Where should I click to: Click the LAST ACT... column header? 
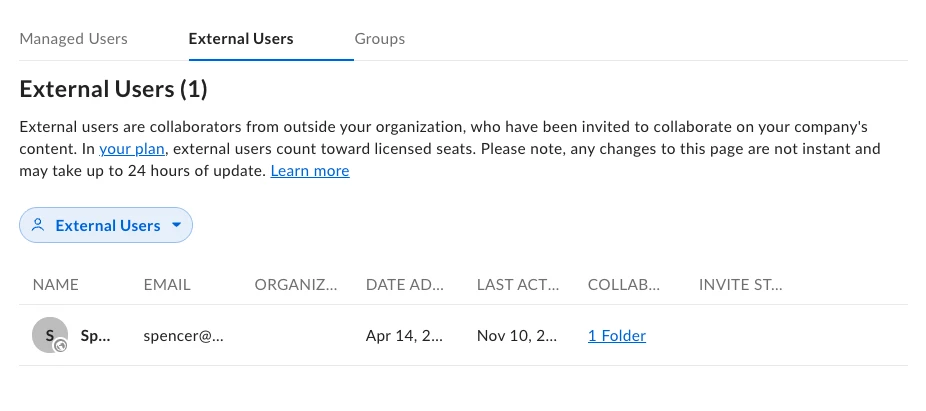pyautogui.click(x=518, y=285)
